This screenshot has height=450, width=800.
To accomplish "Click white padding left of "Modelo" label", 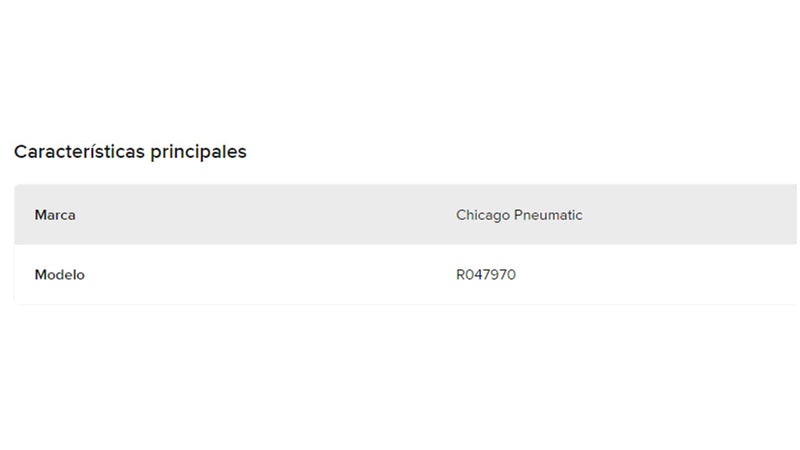I will point(24,275).
